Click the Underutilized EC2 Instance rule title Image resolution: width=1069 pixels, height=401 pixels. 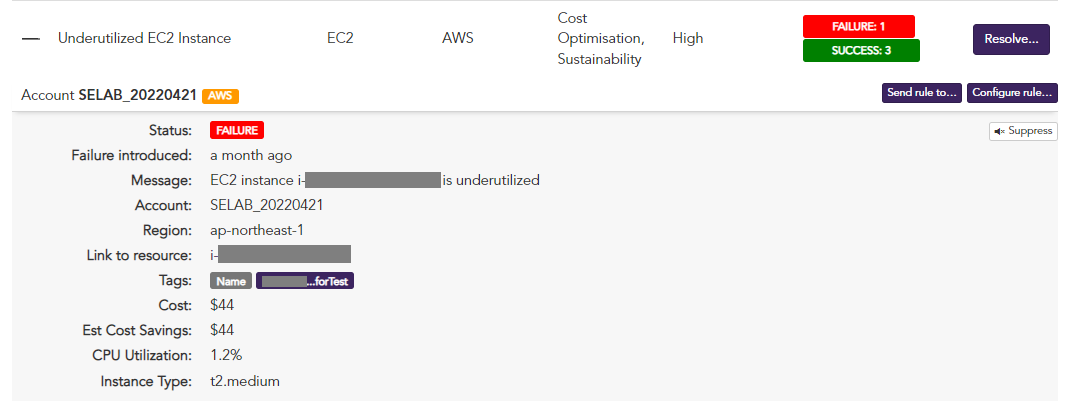(144, 39)
